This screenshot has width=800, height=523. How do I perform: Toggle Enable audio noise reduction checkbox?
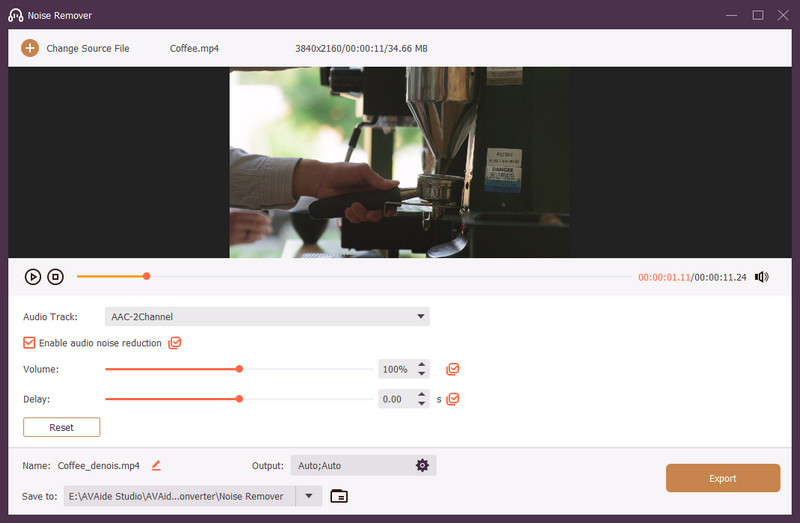29,343
